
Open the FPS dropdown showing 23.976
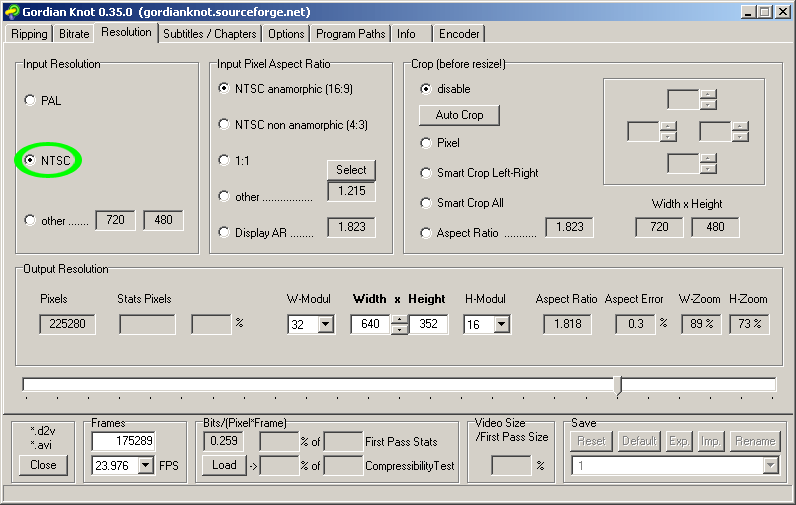[146, 465]
